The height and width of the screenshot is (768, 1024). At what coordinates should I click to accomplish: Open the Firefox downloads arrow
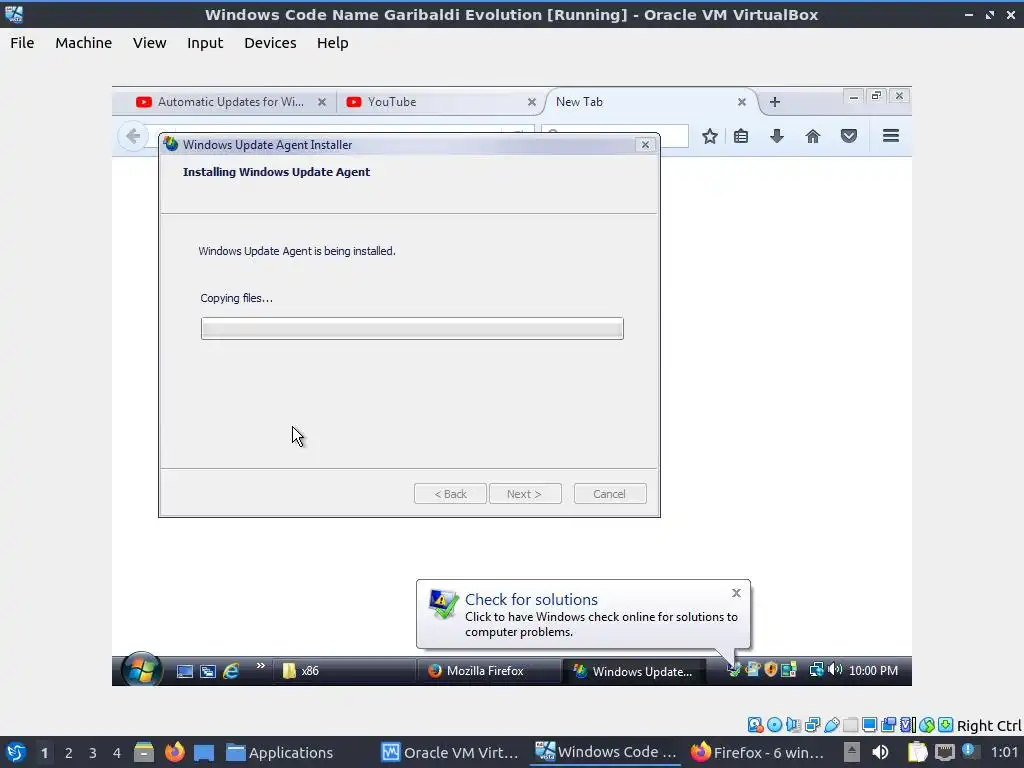pos(776,136)
